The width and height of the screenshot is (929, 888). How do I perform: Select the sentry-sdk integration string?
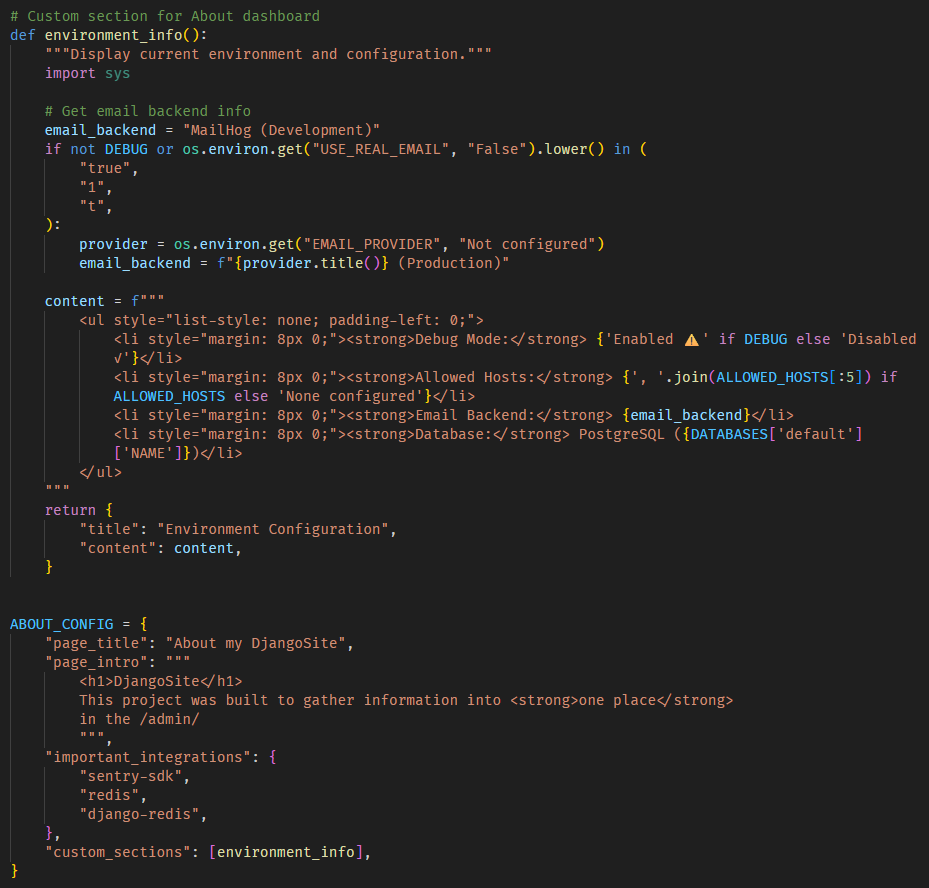[135, 774]
